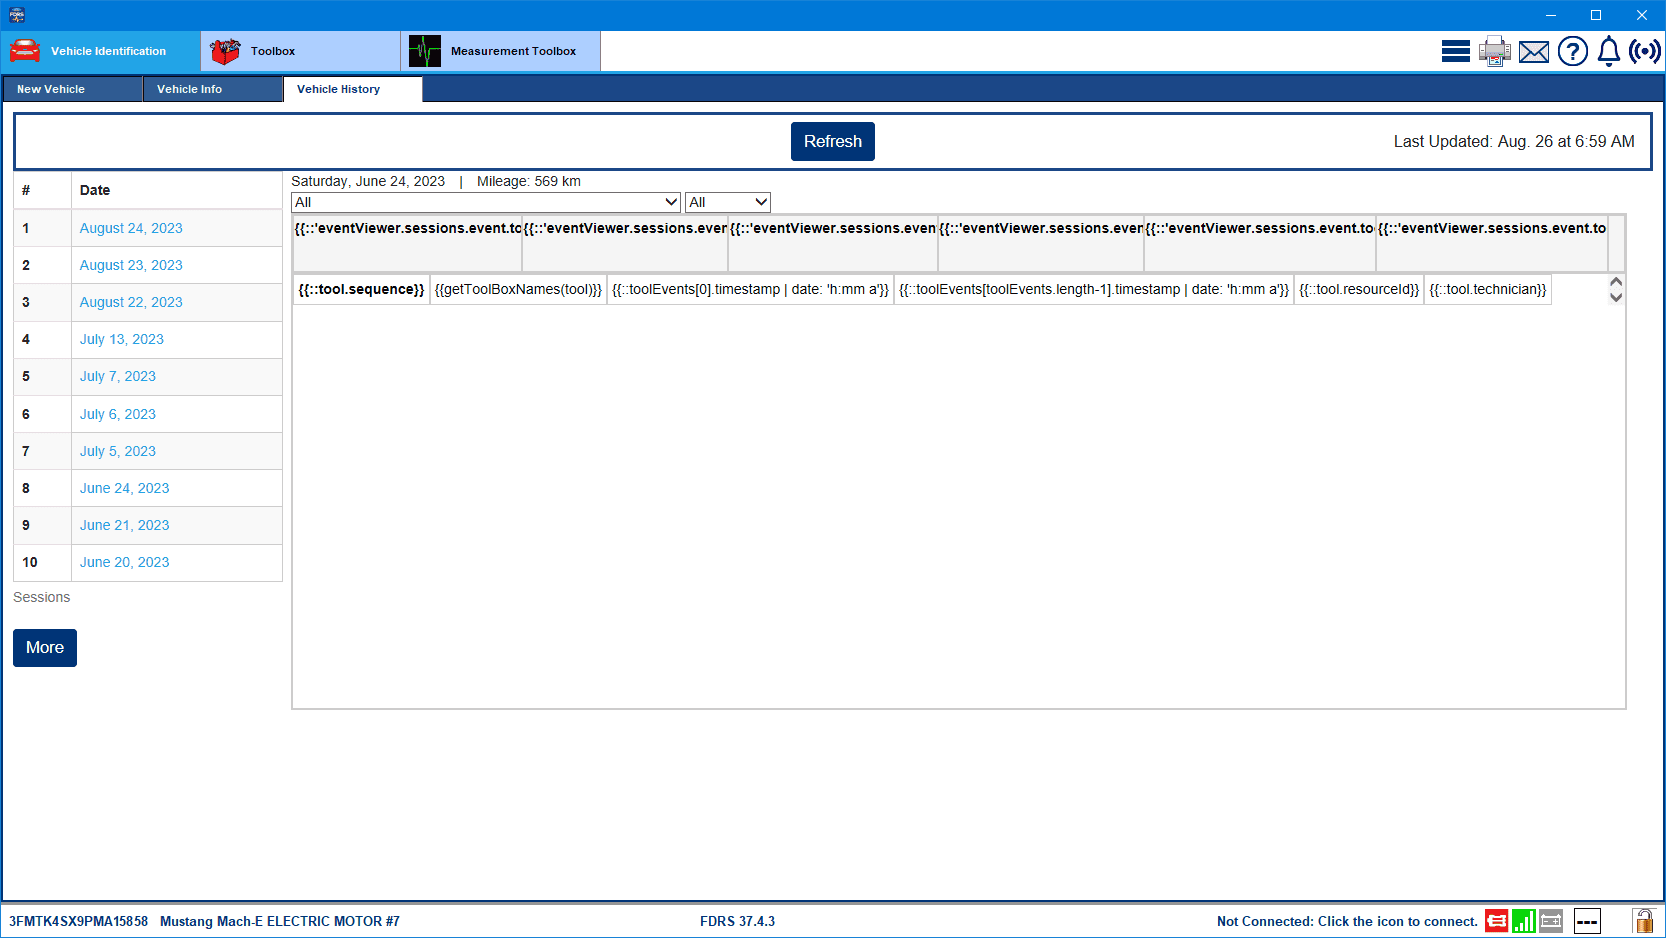
Task: Click the padlock icon in status bar
Action: pos(1643,921)
